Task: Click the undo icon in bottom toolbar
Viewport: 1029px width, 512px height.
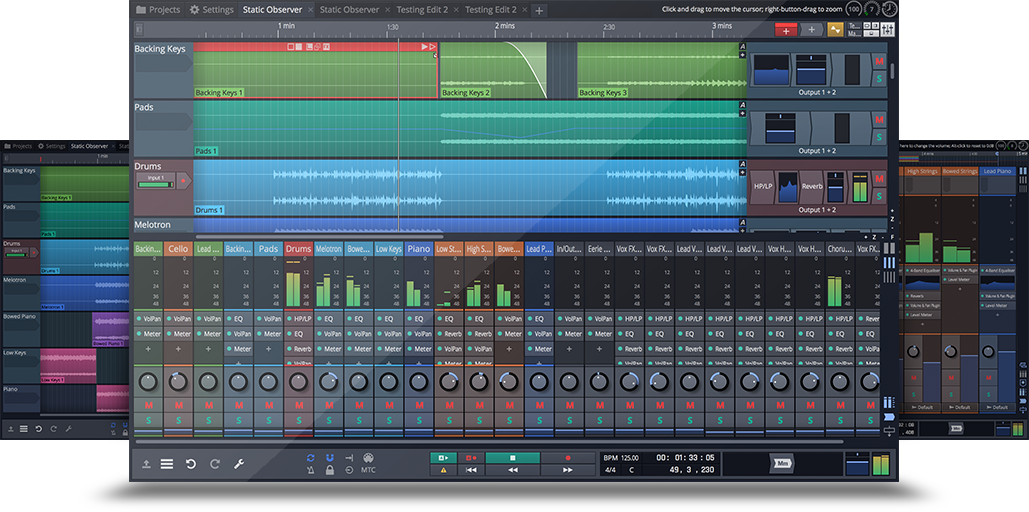Action: click(190, 464)
